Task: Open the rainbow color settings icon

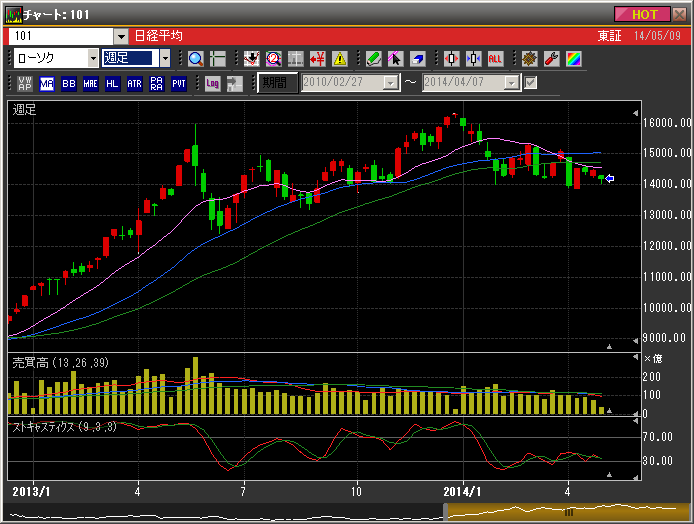Action: [573, 58]
